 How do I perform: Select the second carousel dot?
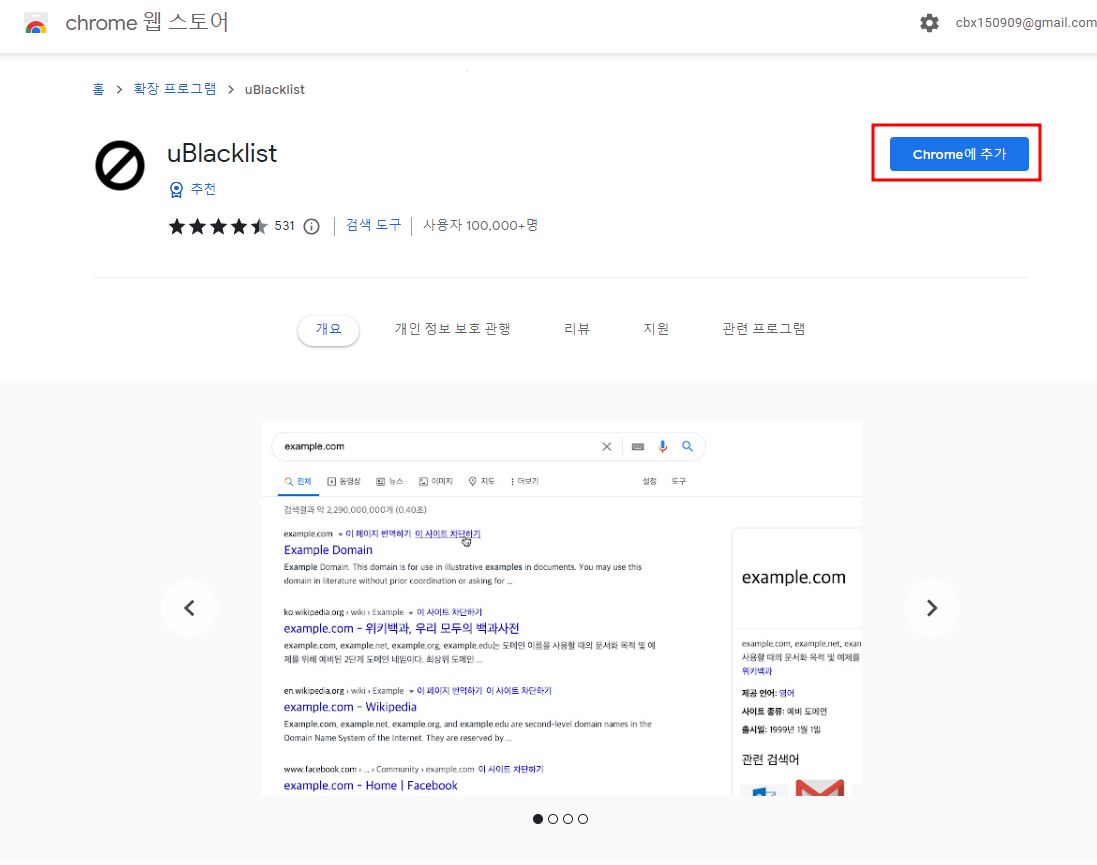coord(553,819)
